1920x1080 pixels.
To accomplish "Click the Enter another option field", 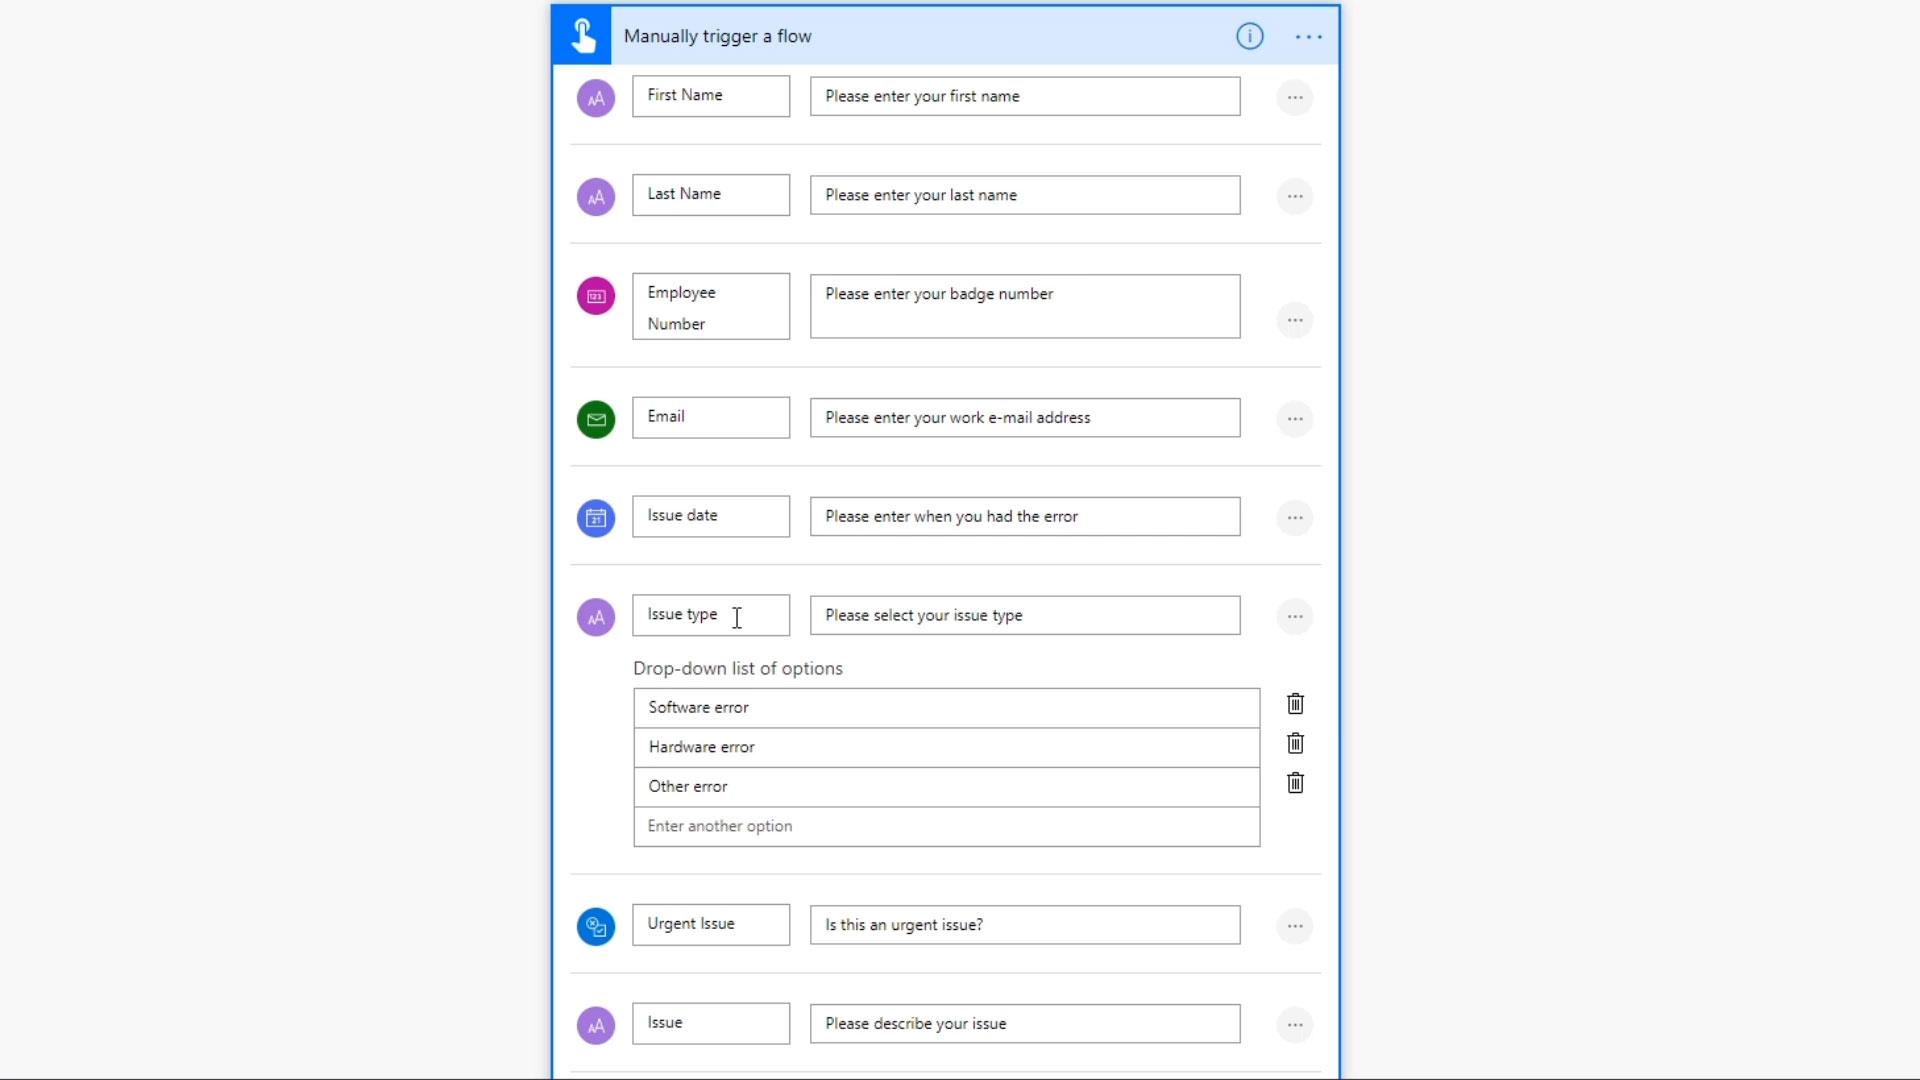I will (x=946, y=827).
